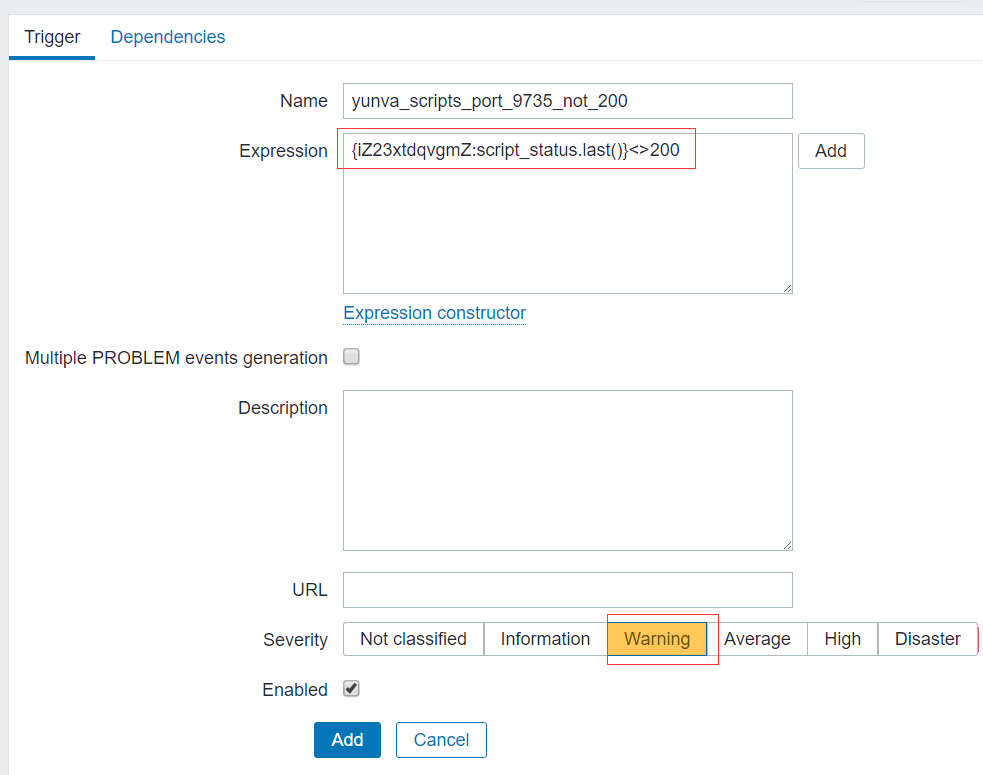Set severity to Not classified

pyautogui.click(x=413, y=639)
